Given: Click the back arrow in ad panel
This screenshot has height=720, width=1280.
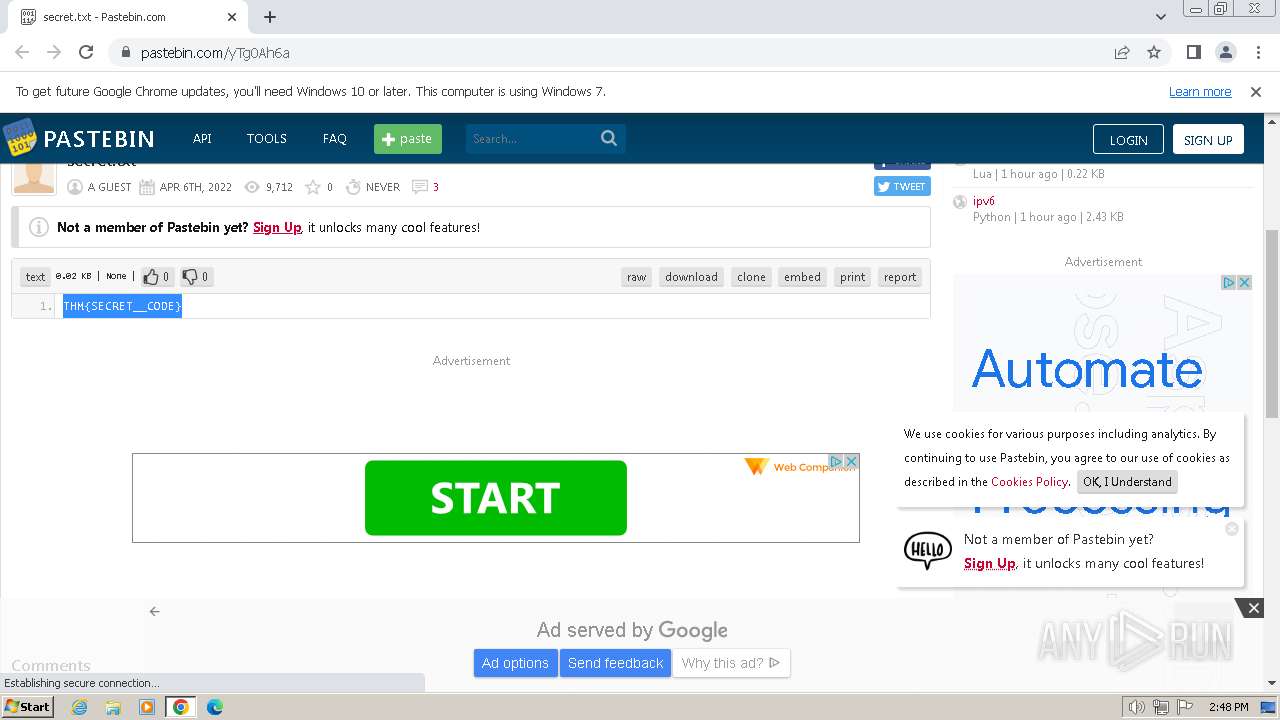Looking at the screenshot, I should click(154, 611).
